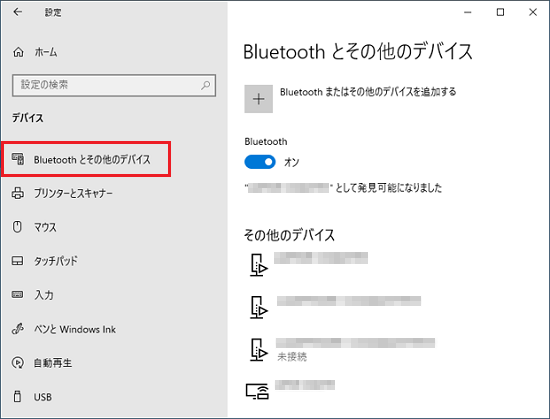Click Bluetooth またはその他のデバイスを追加する

(368, 92)
